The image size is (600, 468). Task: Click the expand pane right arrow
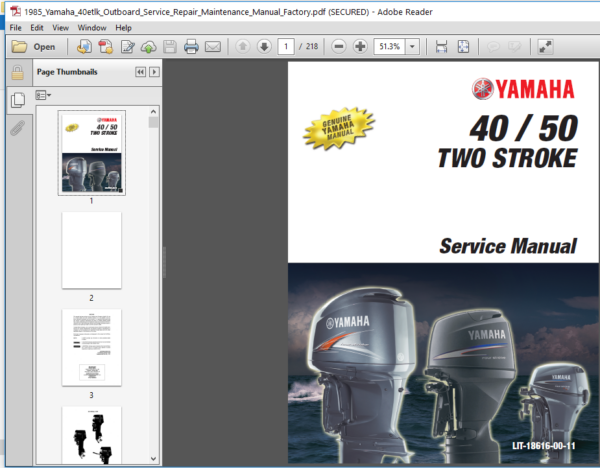pos(154,72)
